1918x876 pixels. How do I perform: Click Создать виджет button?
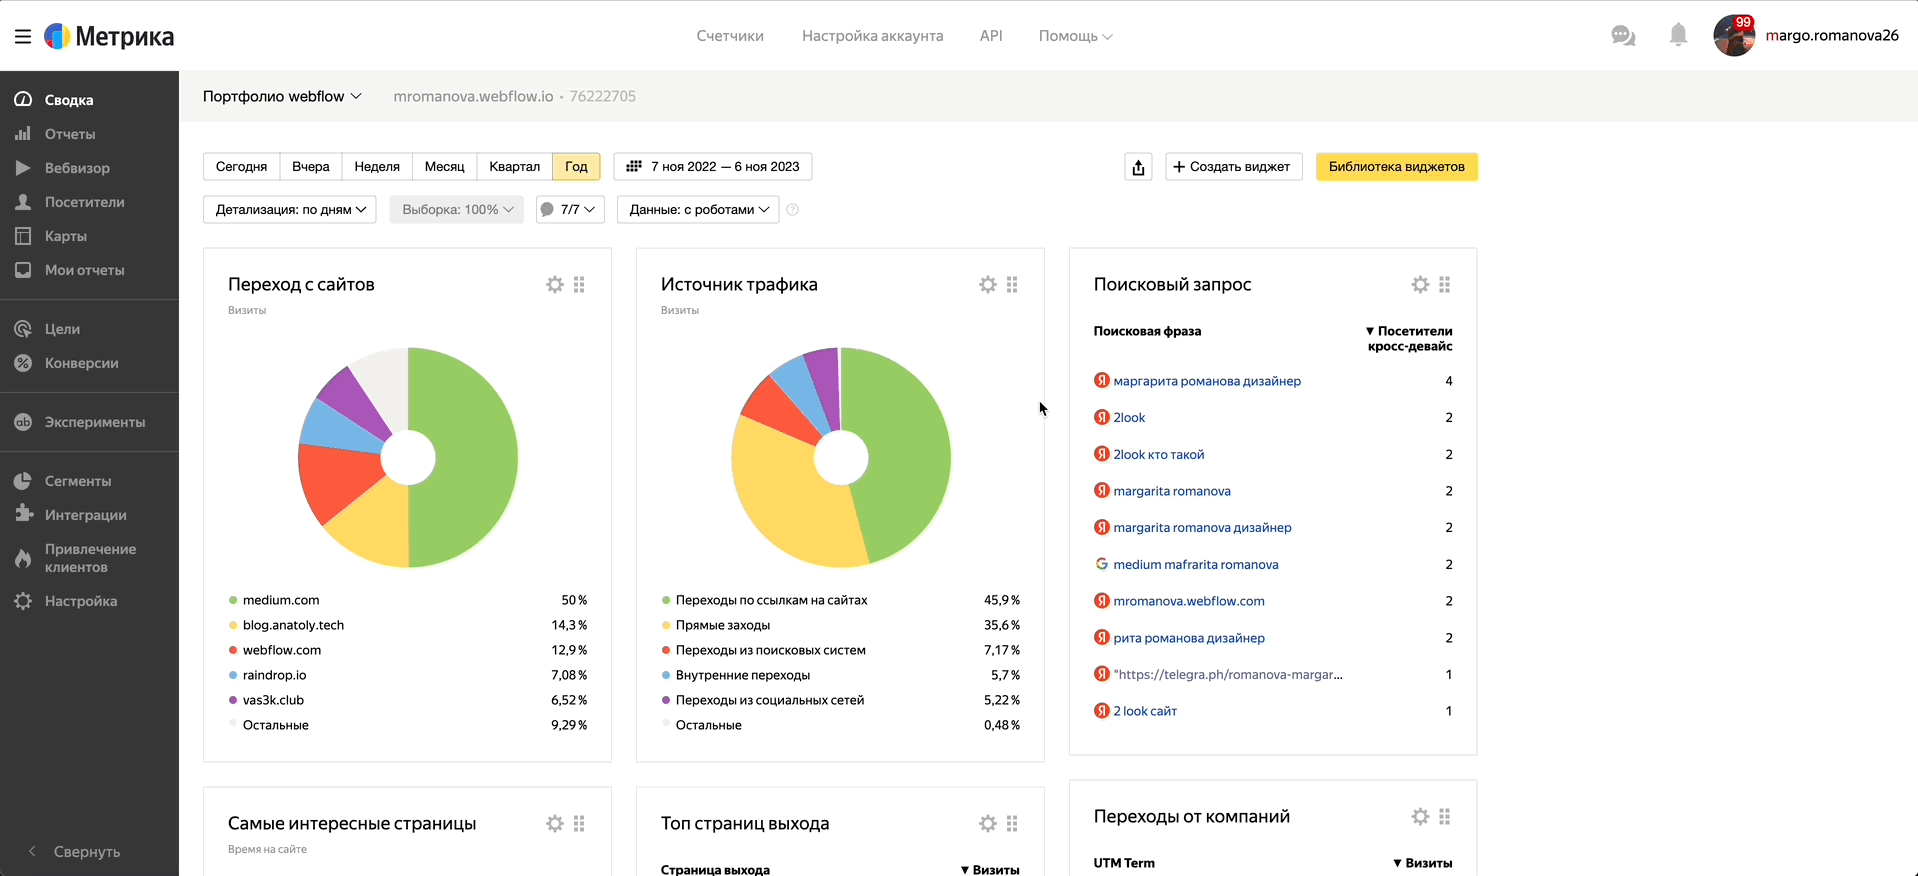[1234, 167]
